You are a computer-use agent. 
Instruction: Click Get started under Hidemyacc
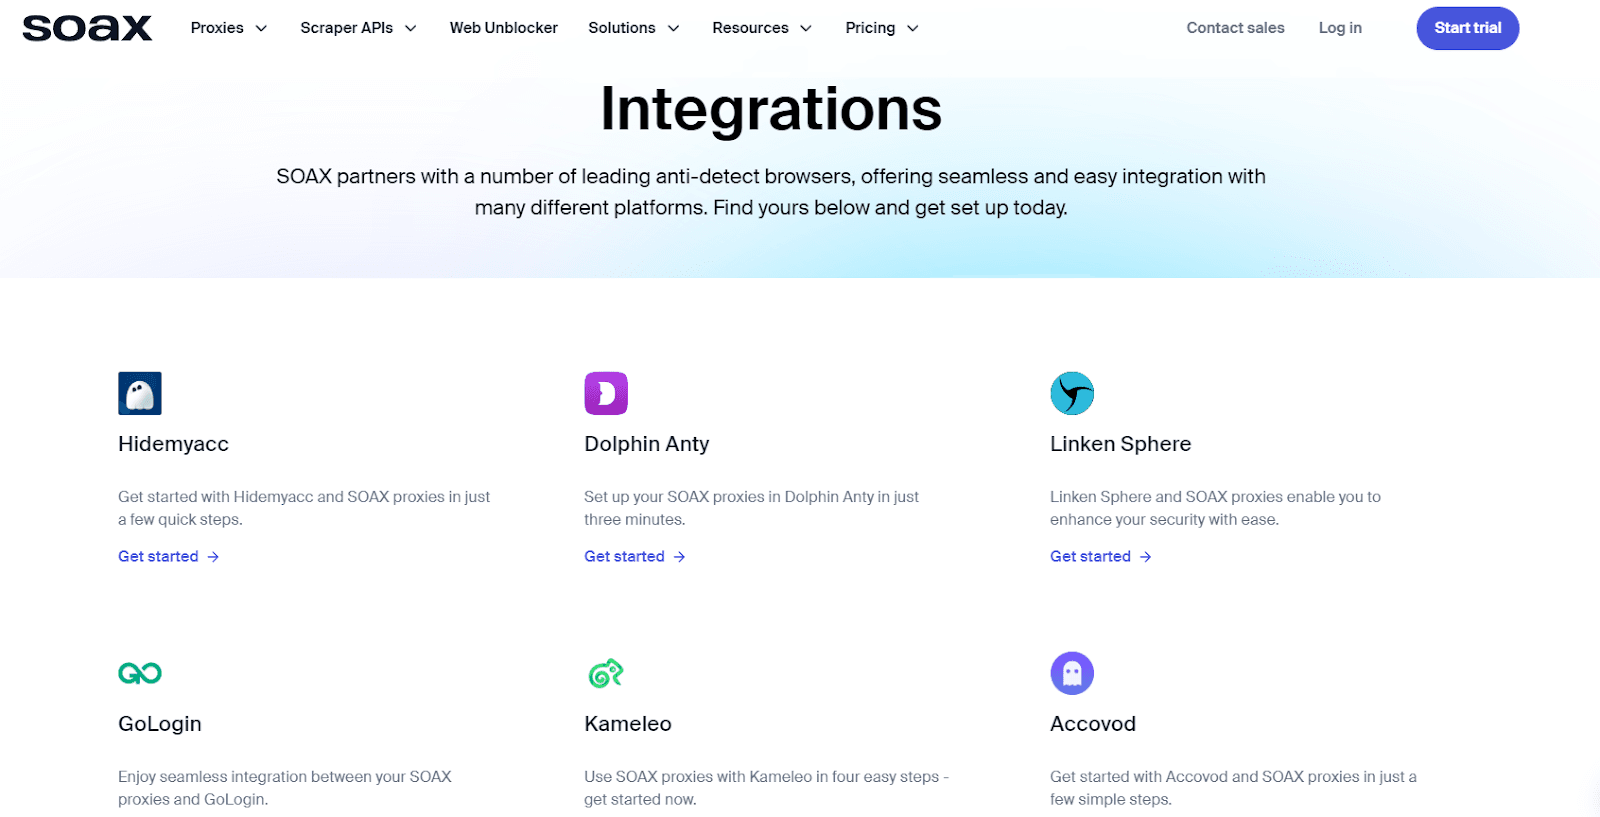coord(158,557)
